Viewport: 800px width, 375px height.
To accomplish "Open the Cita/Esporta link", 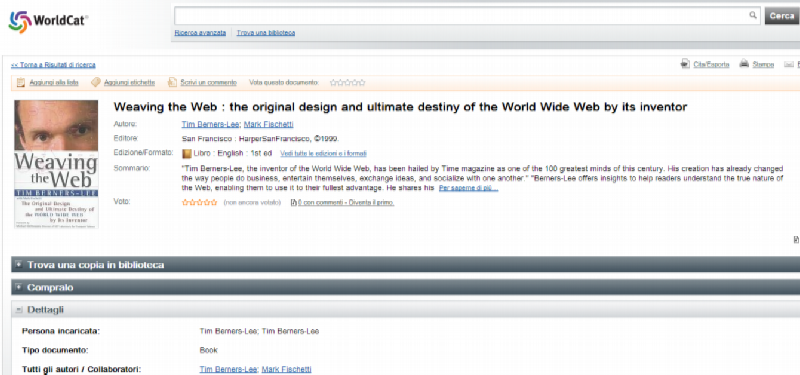I will (711, 64).
